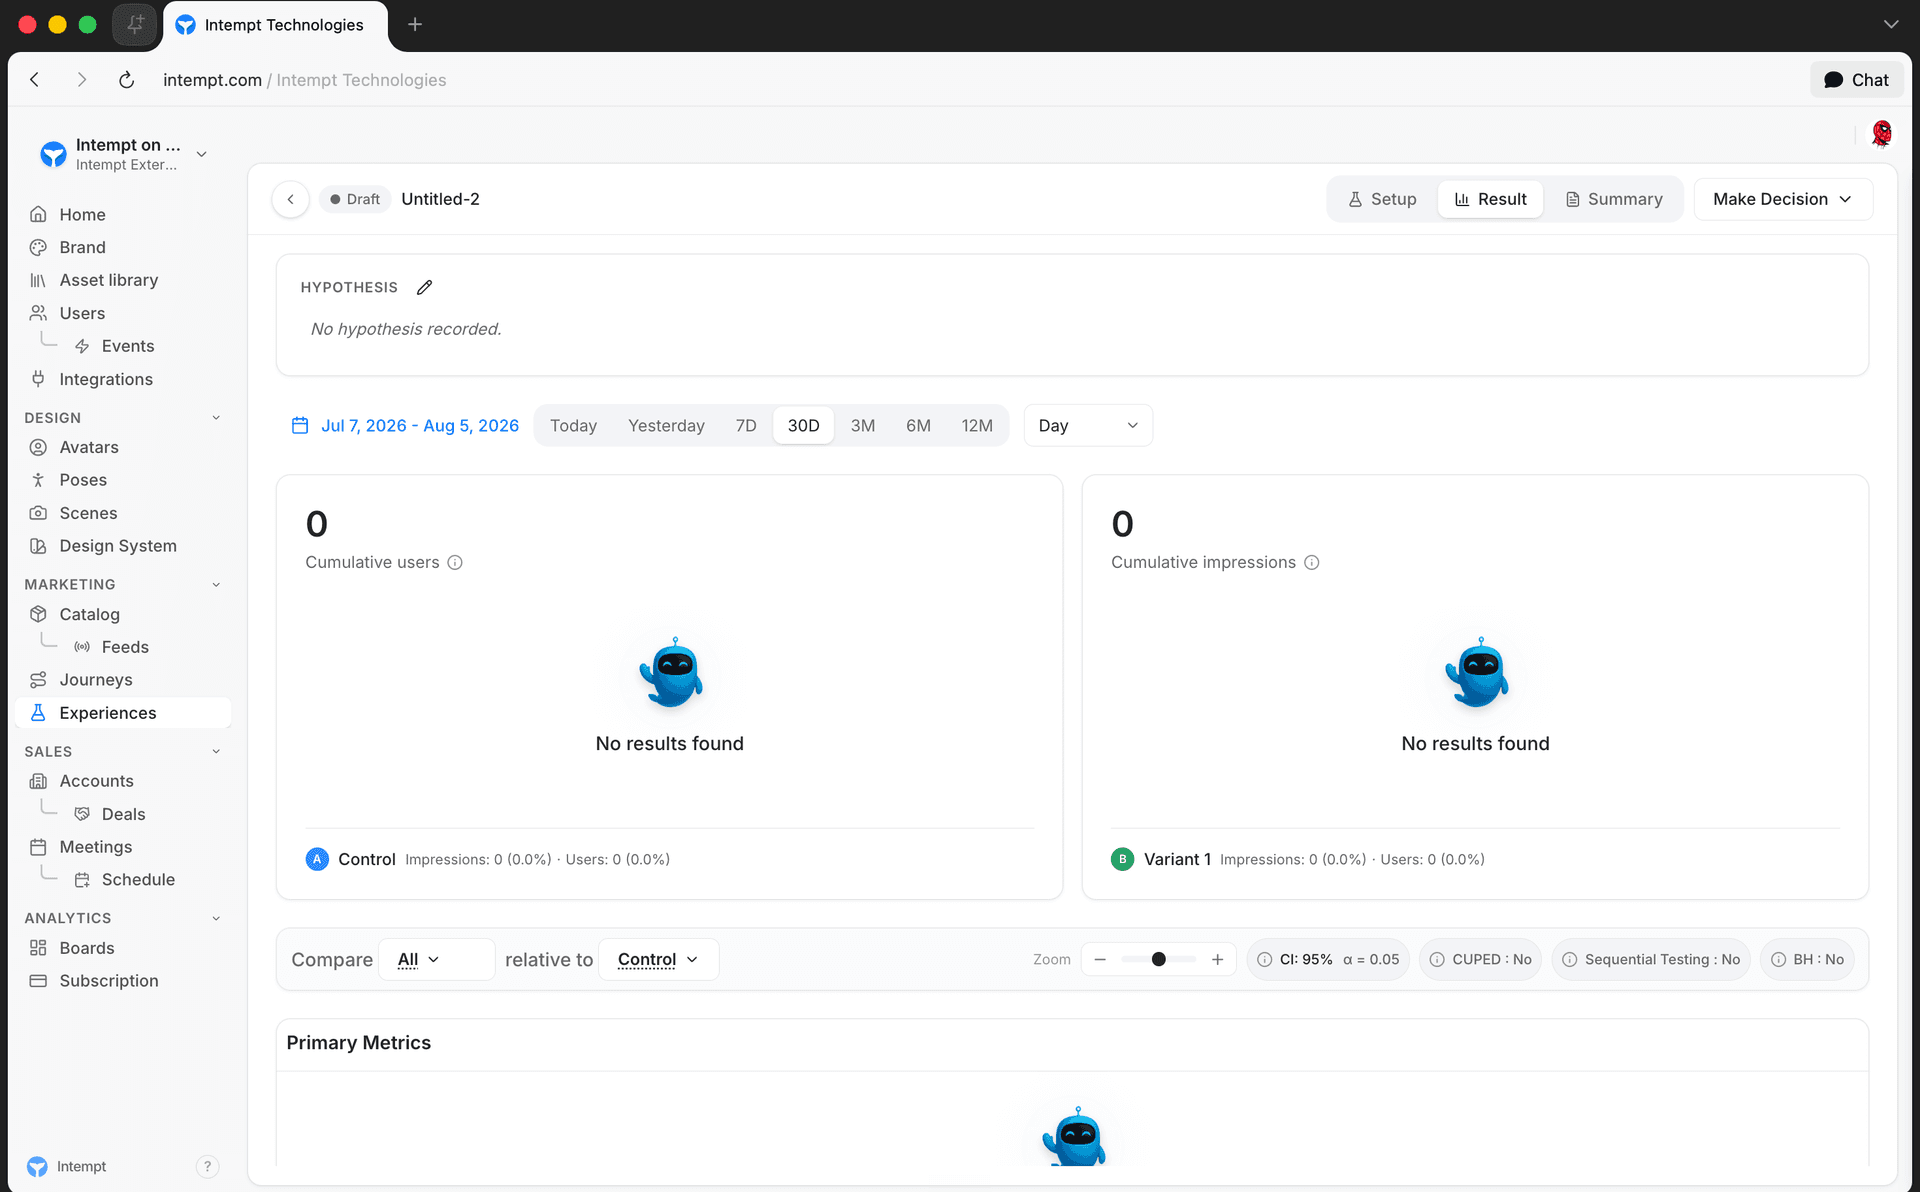
Task: Open Journeys in the sidebar
Action: (123, 680)
